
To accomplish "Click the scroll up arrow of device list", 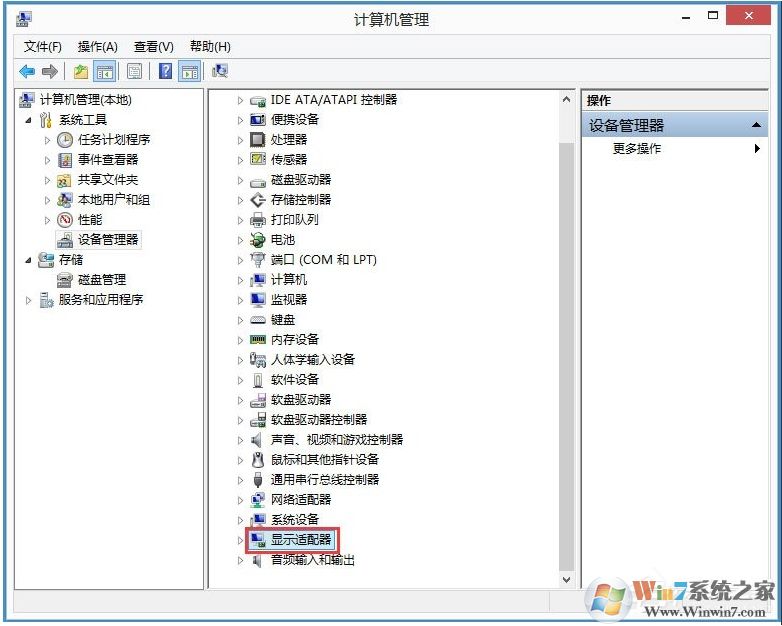I will click(x=566, y=99).
